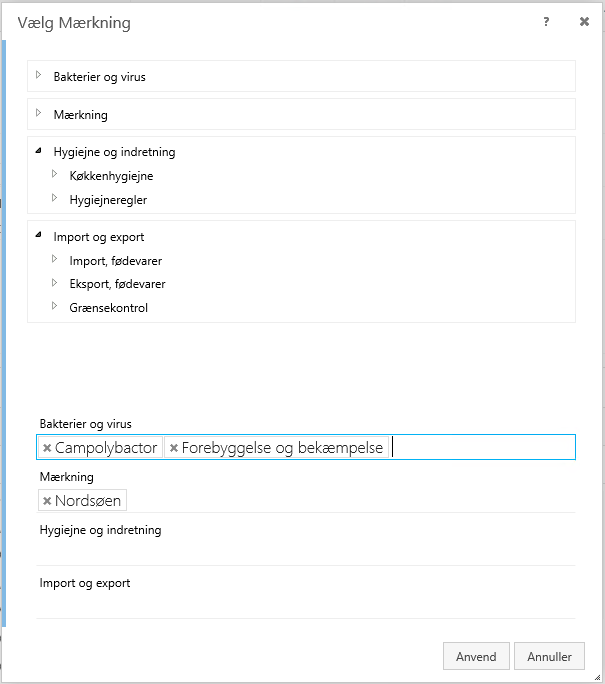Click the help question mark icon
The width and height of the screenshot is (605, 684).
tap(546, 22)
